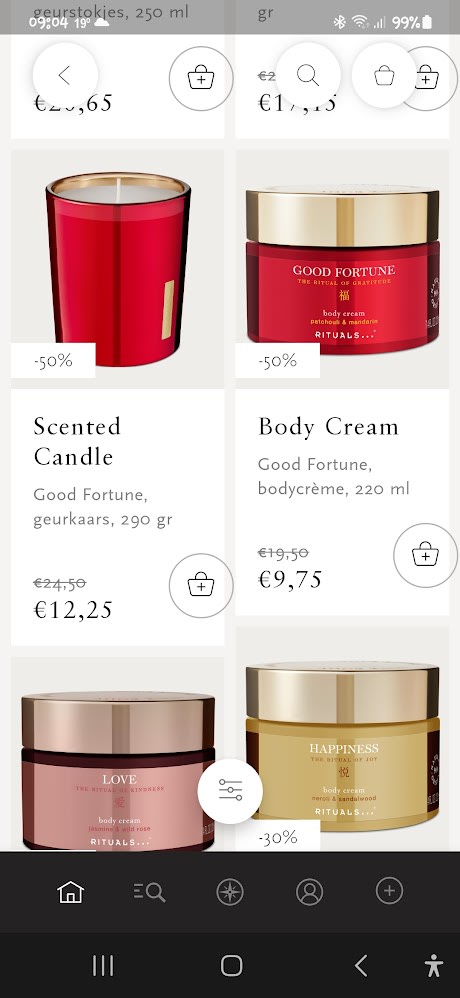Viewport: 460px width, 998px height.
Task: Tap the Android recent apps button
Action: (103, 966)
